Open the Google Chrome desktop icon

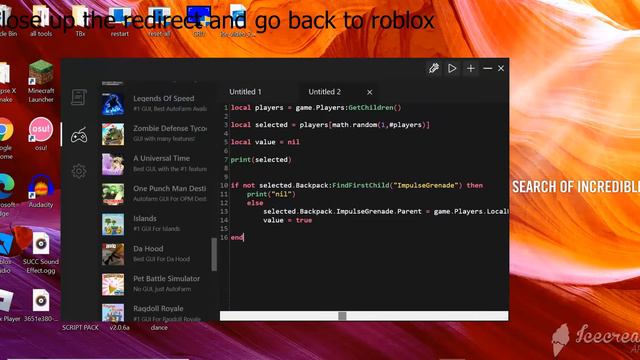[6, 139]
